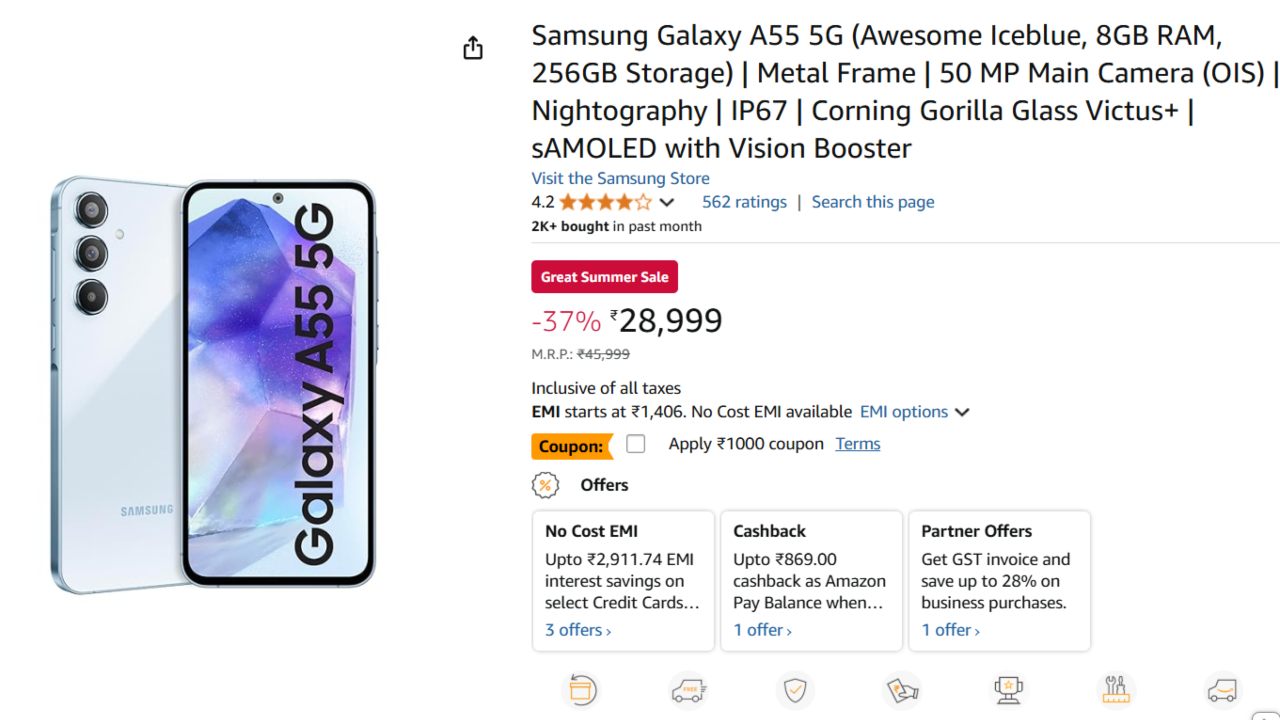Click the warranty shield icon

coord(795,690)
